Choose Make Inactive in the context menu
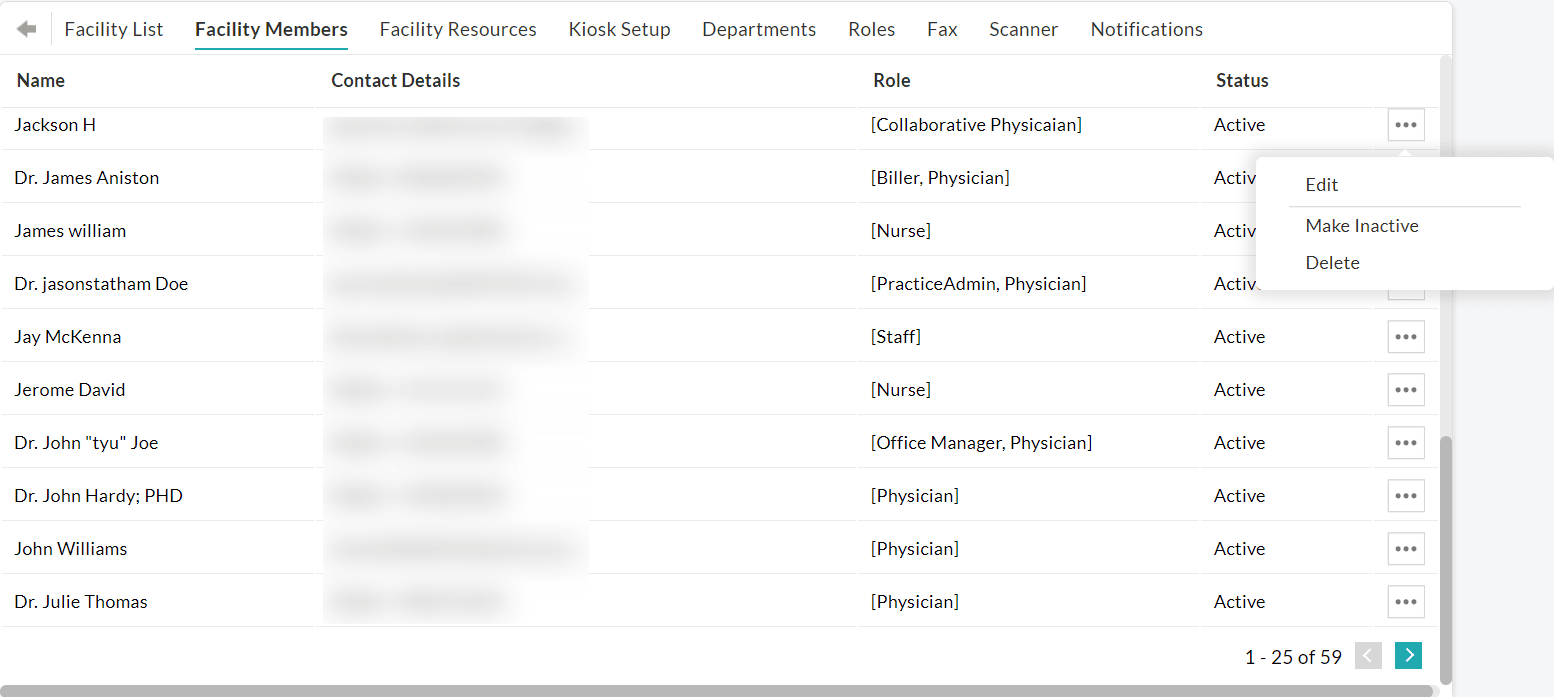Viewport: 1554px width, 697px height. pyautogui.click(x=1362, y=225)
